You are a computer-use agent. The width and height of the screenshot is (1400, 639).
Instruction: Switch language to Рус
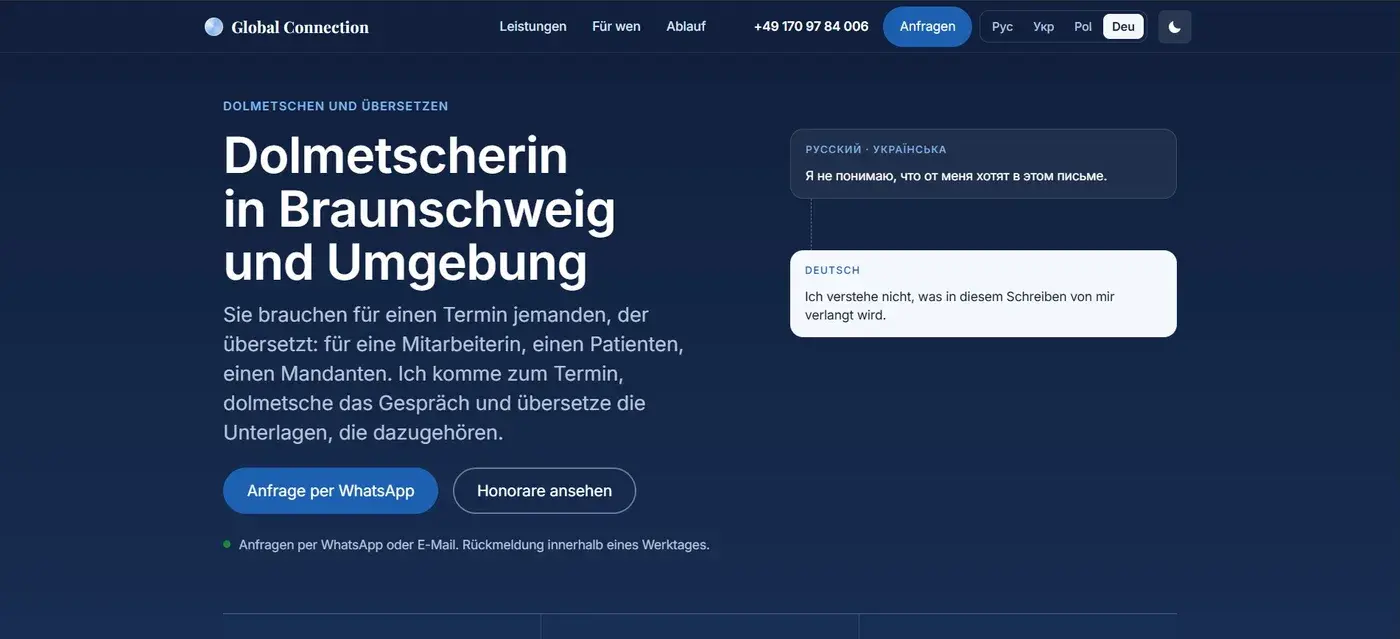[1002, 27]
